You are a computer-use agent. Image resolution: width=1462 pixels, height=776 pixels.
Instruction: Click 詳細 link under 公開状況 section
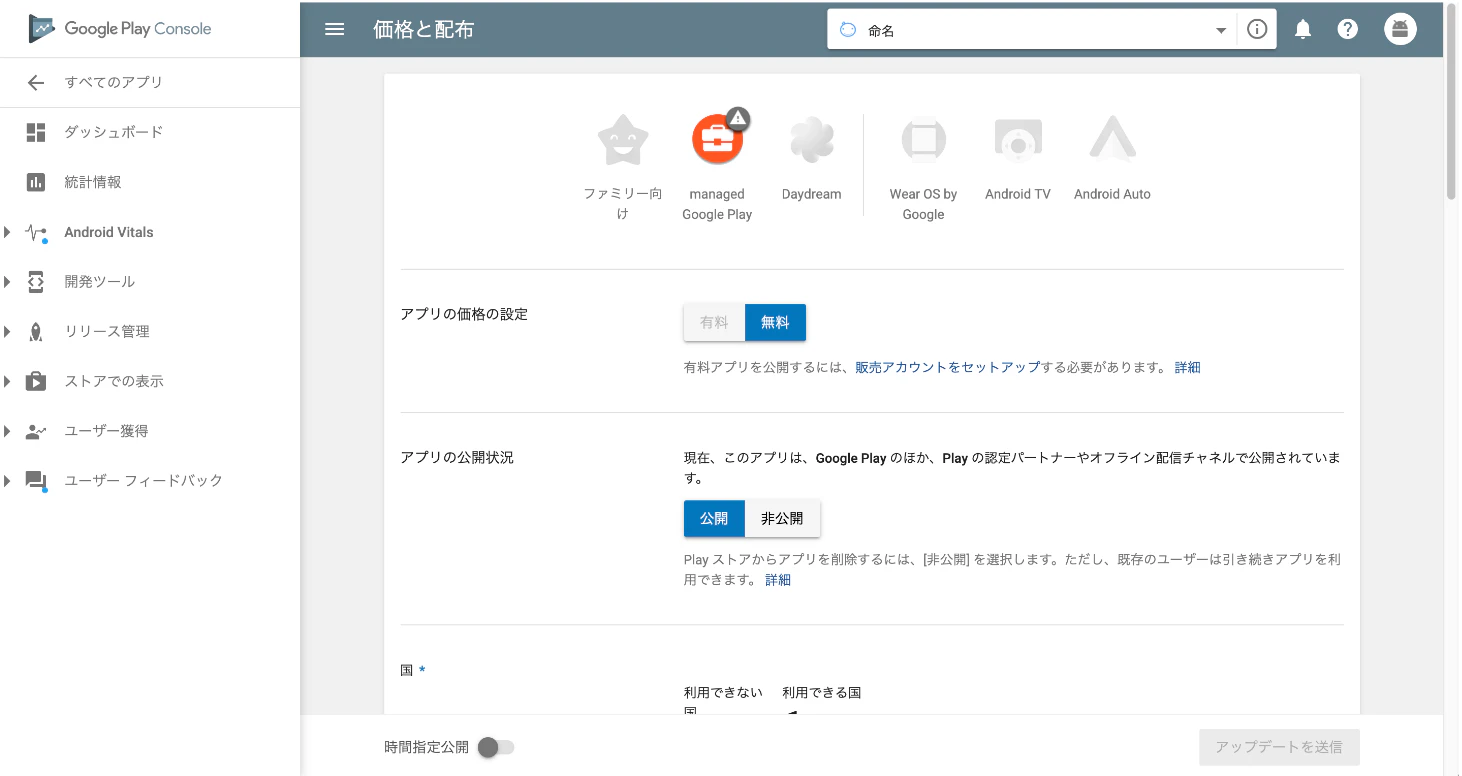778,580
